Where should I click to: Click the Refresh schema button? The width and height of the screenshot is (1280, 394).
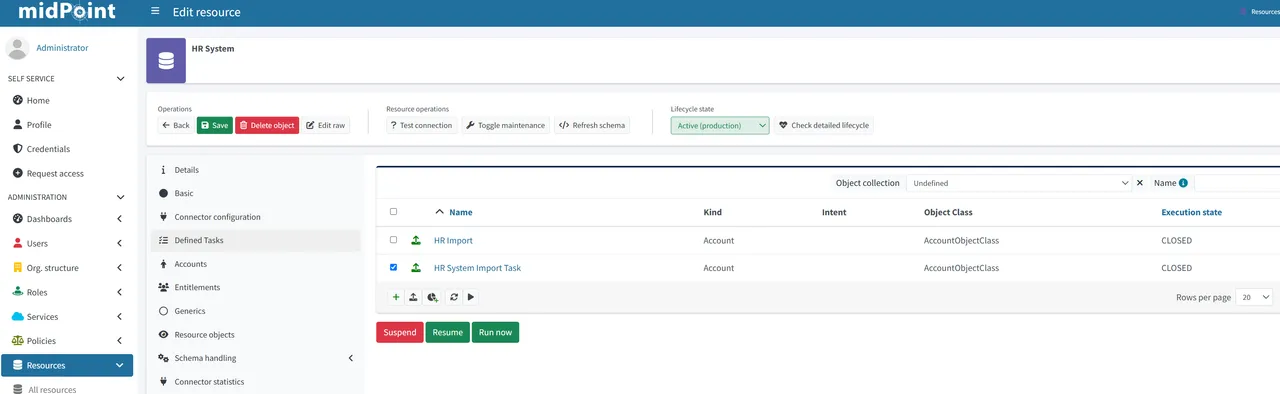coord(592,125)
